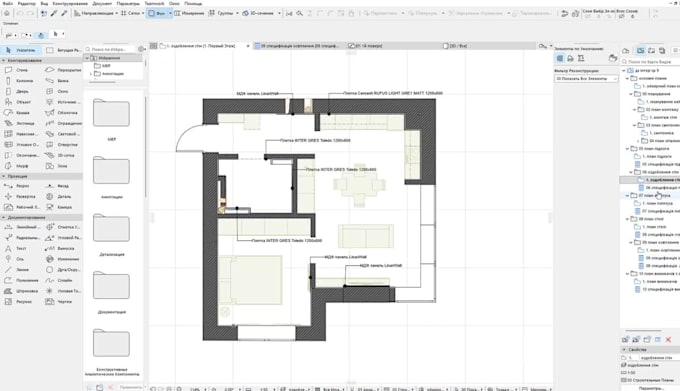Select the Дверь door tool
This screenshot has width=680, height=391.
click(17, 91)
